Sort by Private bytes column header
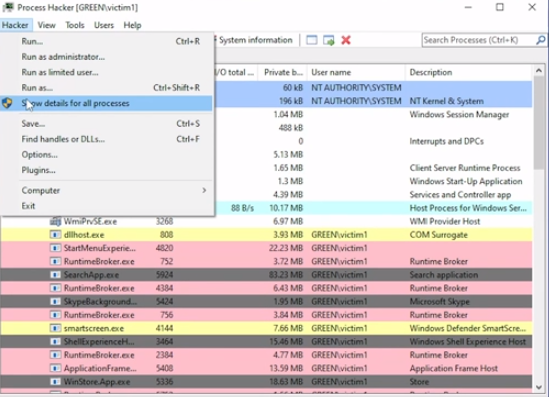This screenshot has width=549, height=397. 282,72
